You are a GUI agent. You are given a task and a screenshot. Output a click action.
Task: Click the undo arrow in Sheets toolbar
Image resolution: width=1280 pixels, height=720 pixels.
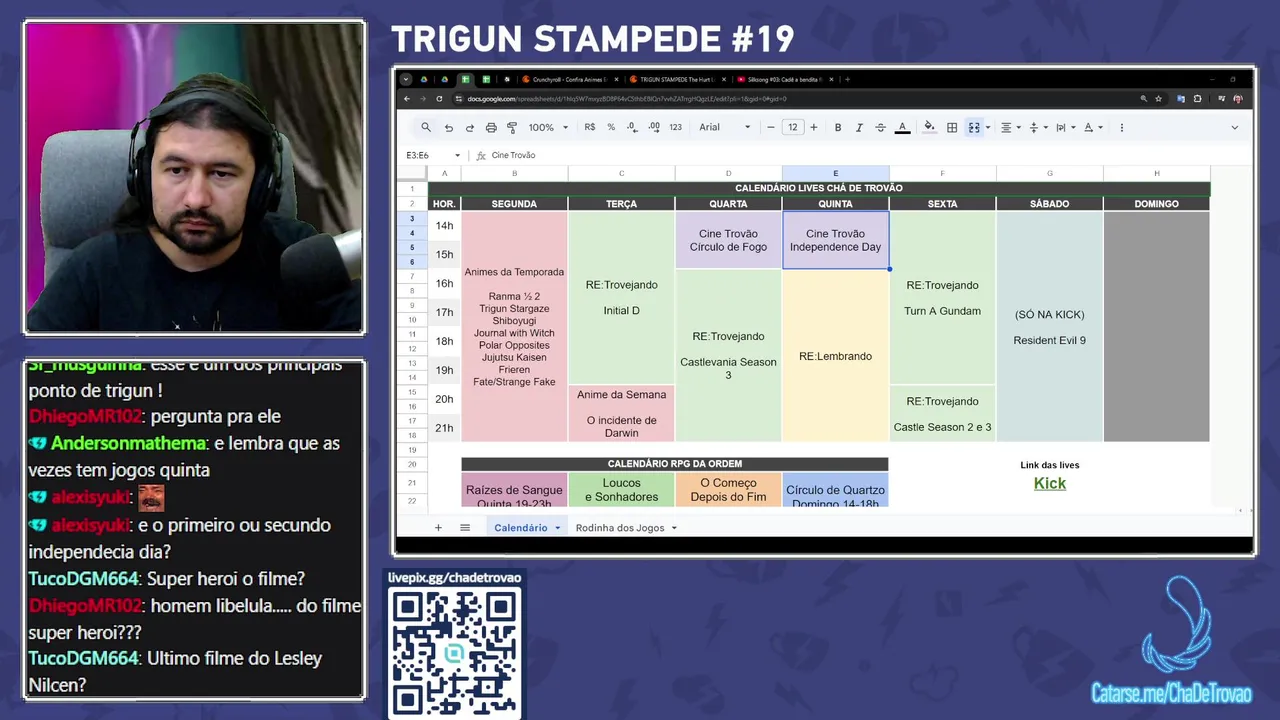tap(448, 128)
